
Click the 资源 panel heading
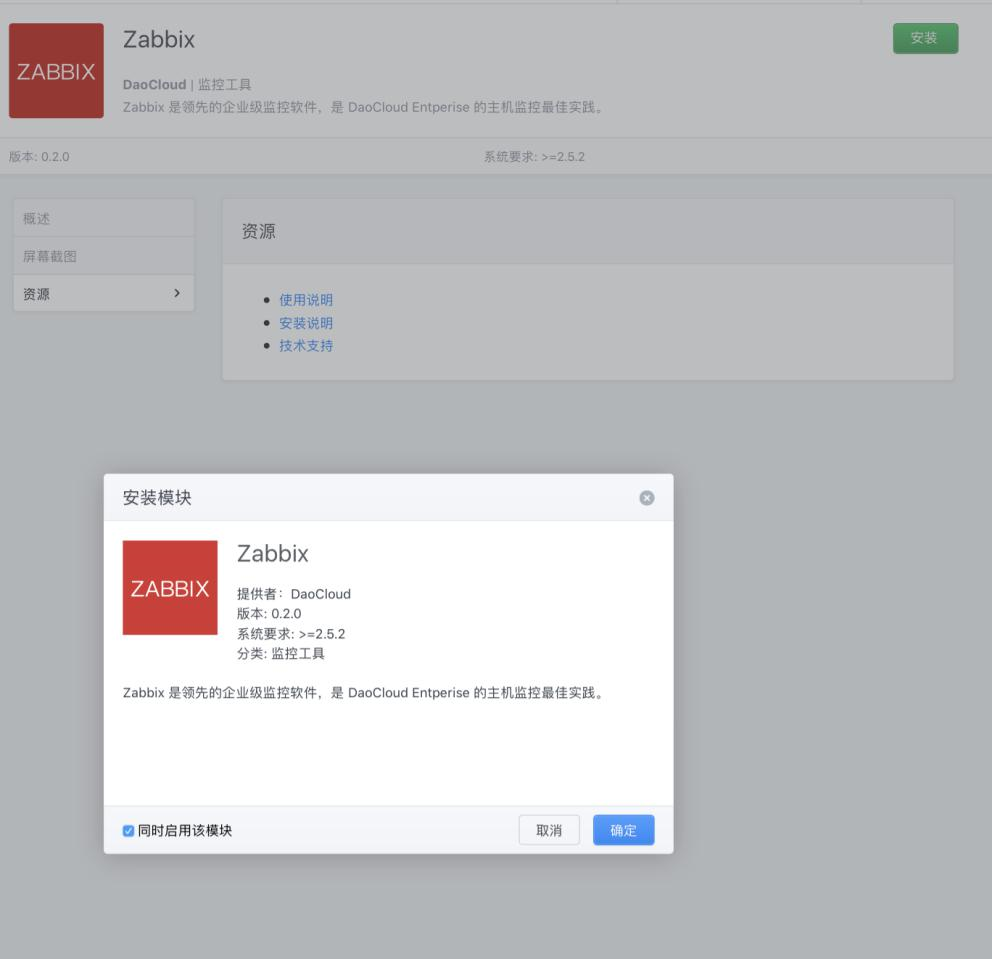click(x=259, y=232)
